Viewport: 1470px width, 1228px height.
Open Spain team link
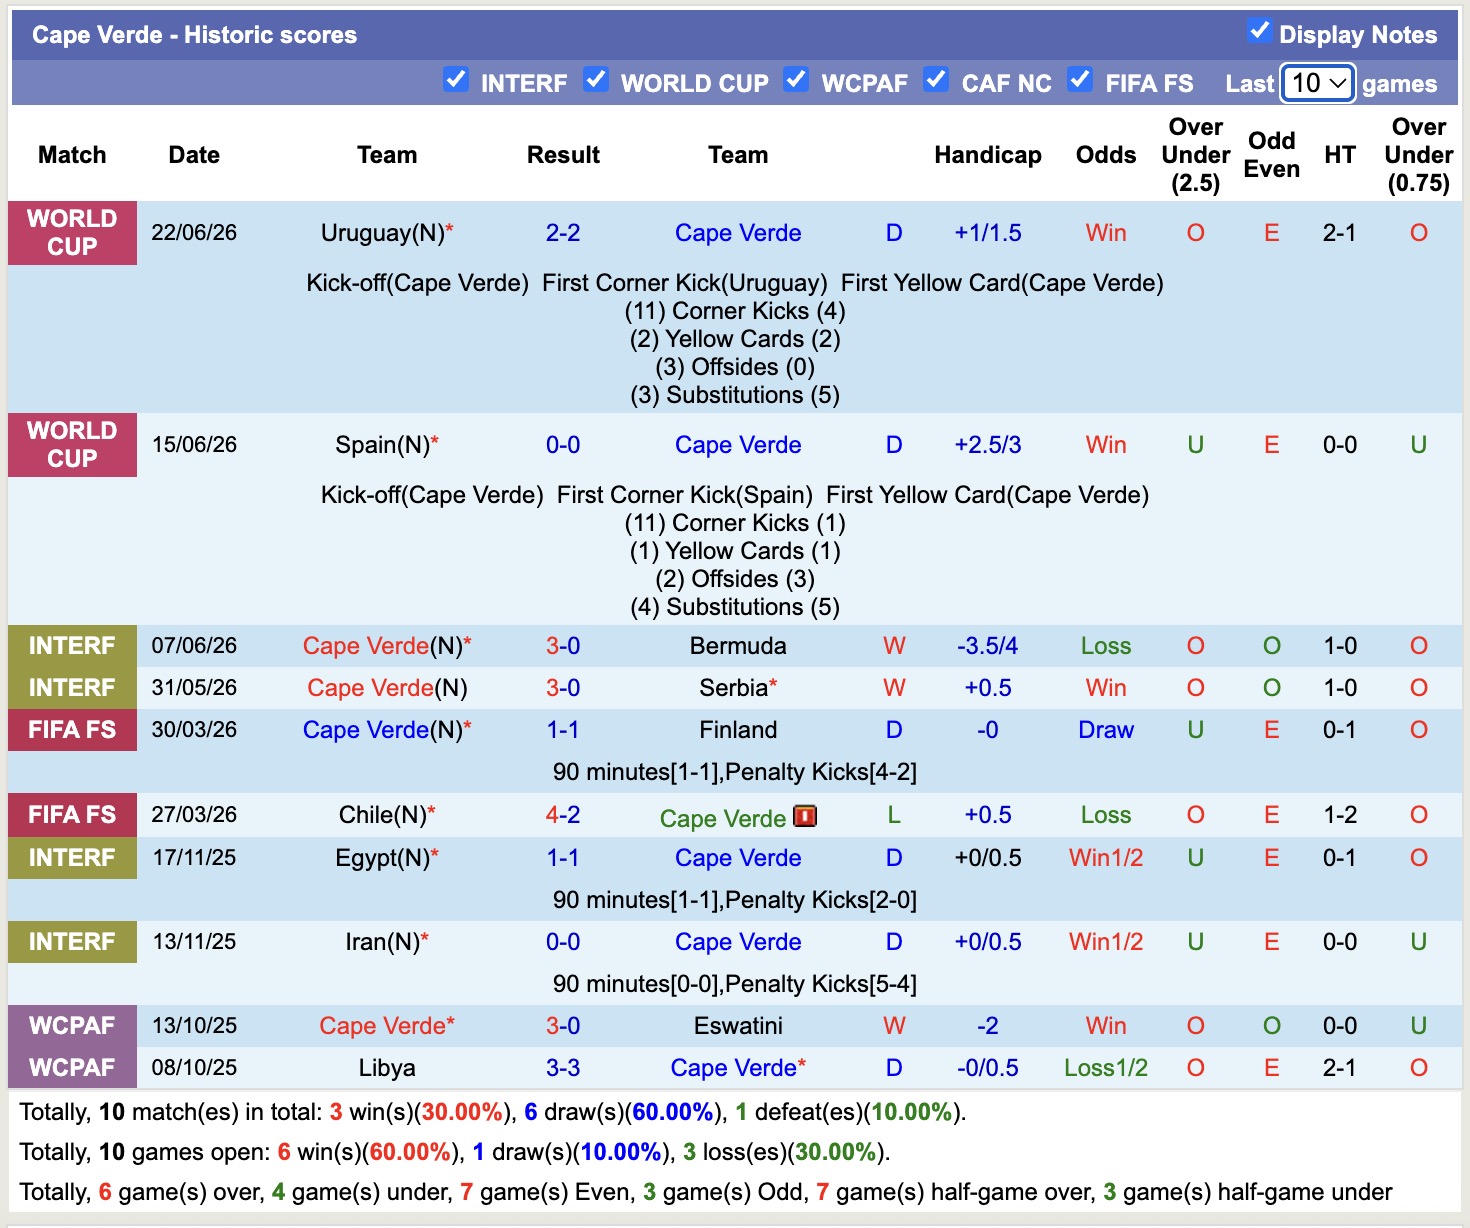(382, 445)
